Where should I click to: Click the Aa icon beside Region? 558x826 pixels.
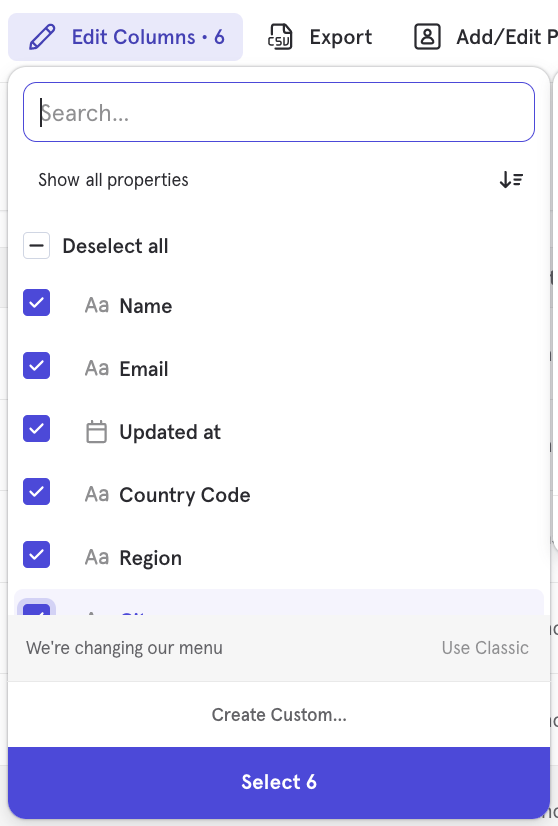coord(97,557)
